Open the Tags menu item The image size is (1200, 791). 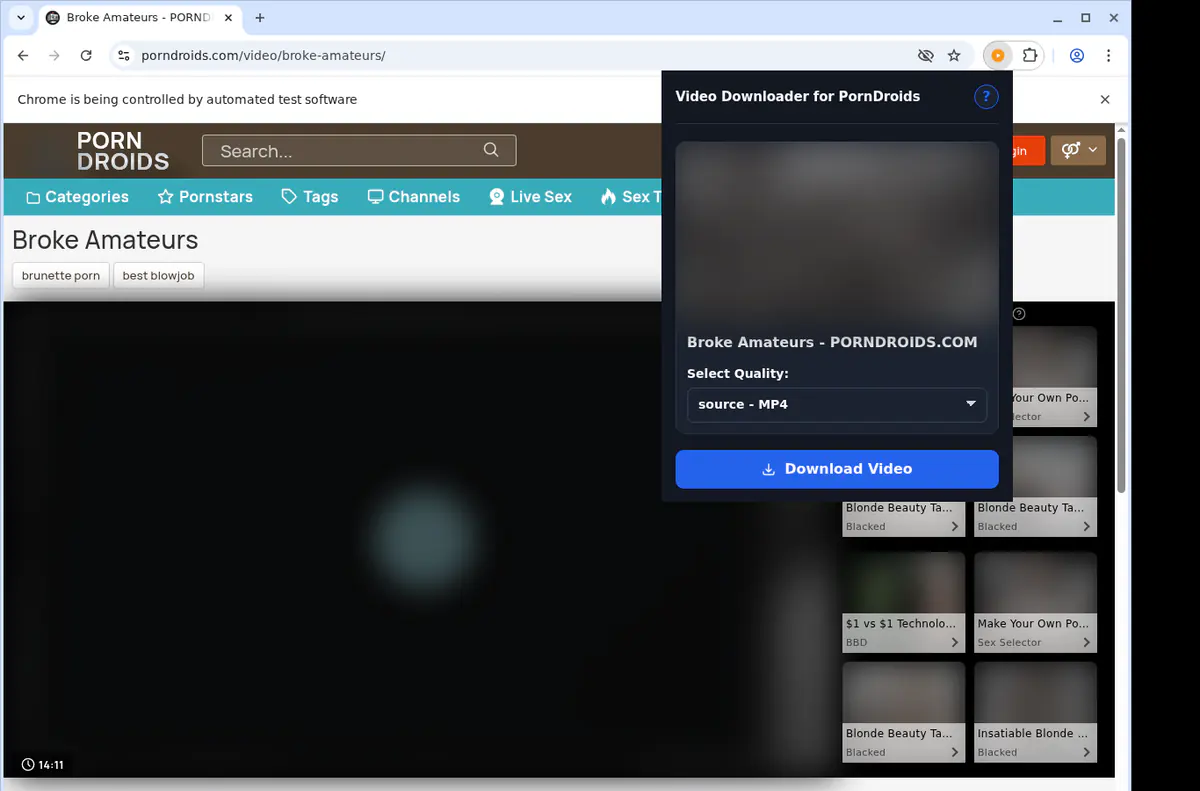click(x=309, y=197)
